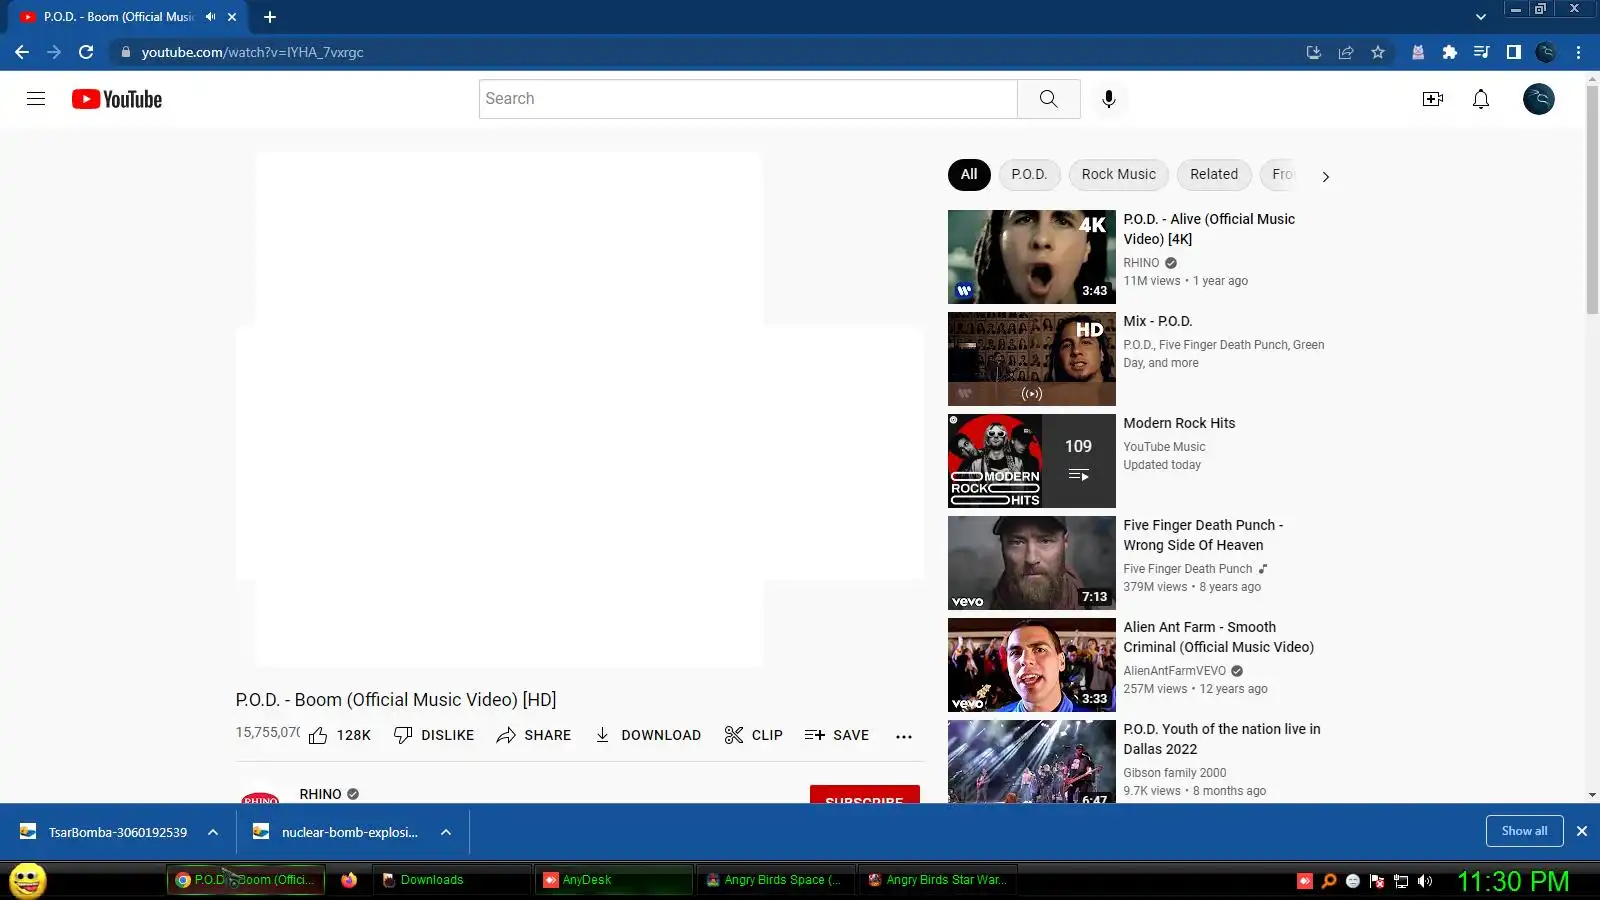
Task: Open a new browser tab
Action: [270, 17]
